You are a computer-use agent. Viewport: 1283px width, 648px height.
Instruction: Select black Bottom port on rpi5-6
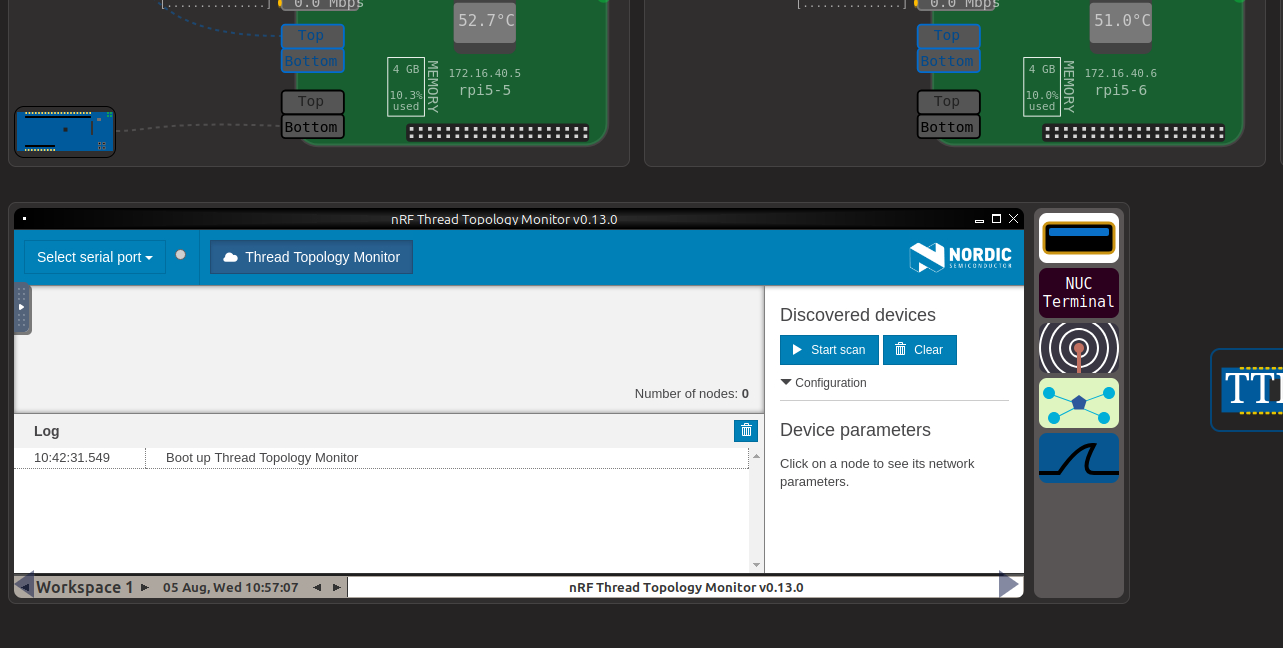tap(948, 127)
